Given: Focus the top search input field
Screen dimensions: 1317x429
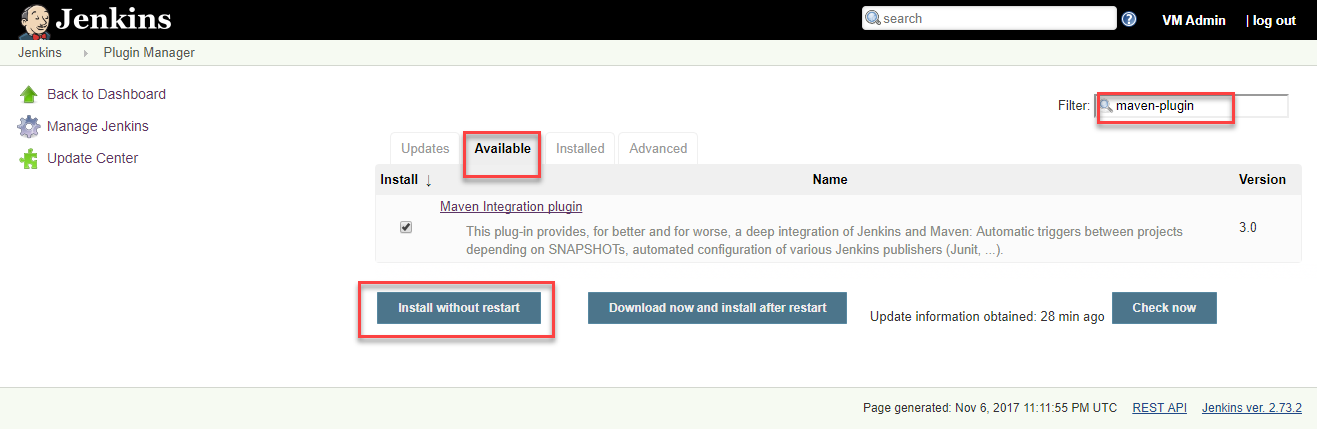Looking at the screenshot, I should pyautogui.click(x=989, y=19).
